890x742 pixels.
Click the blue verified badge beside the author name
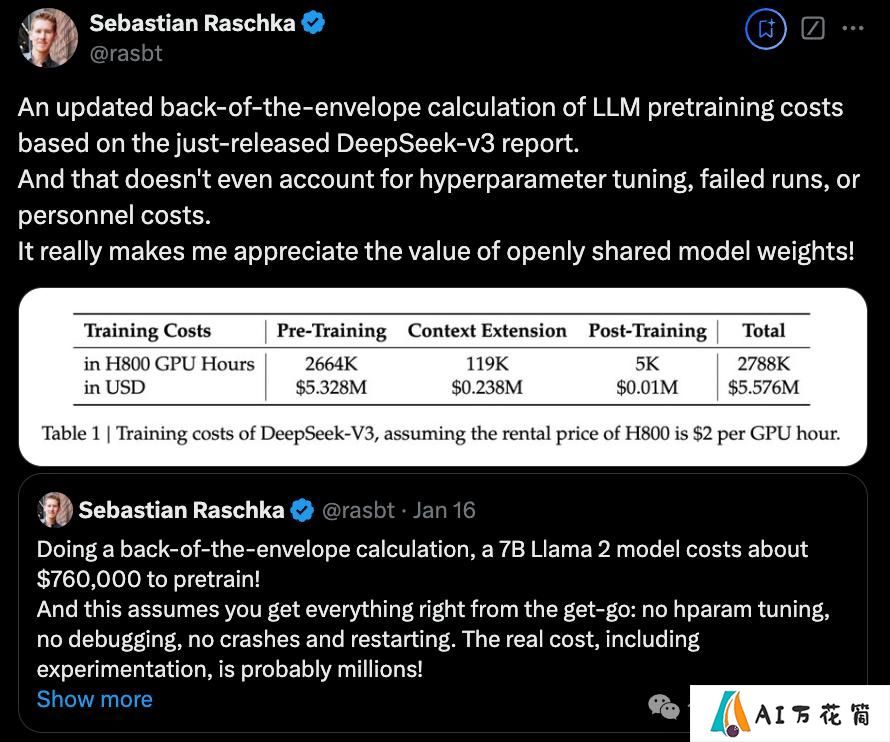pos(313,23)
